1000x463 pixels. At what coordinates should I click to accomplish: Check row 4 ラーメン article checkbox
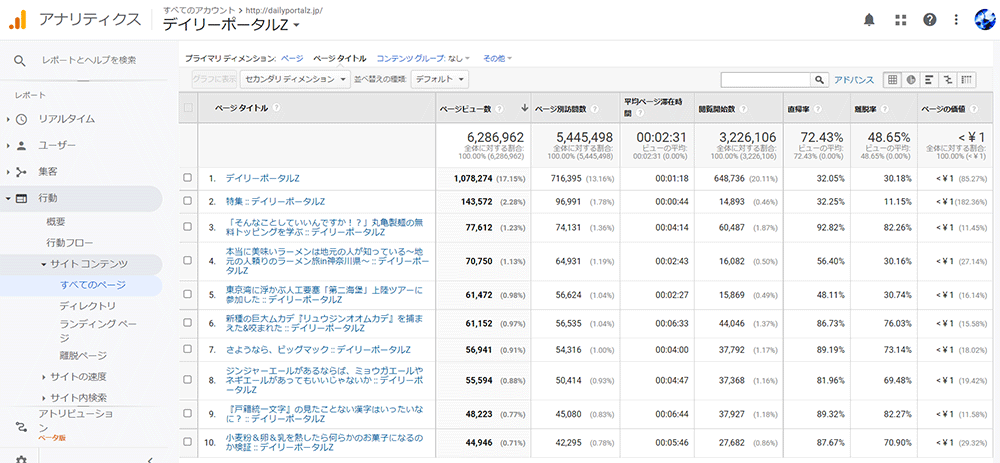188,260
